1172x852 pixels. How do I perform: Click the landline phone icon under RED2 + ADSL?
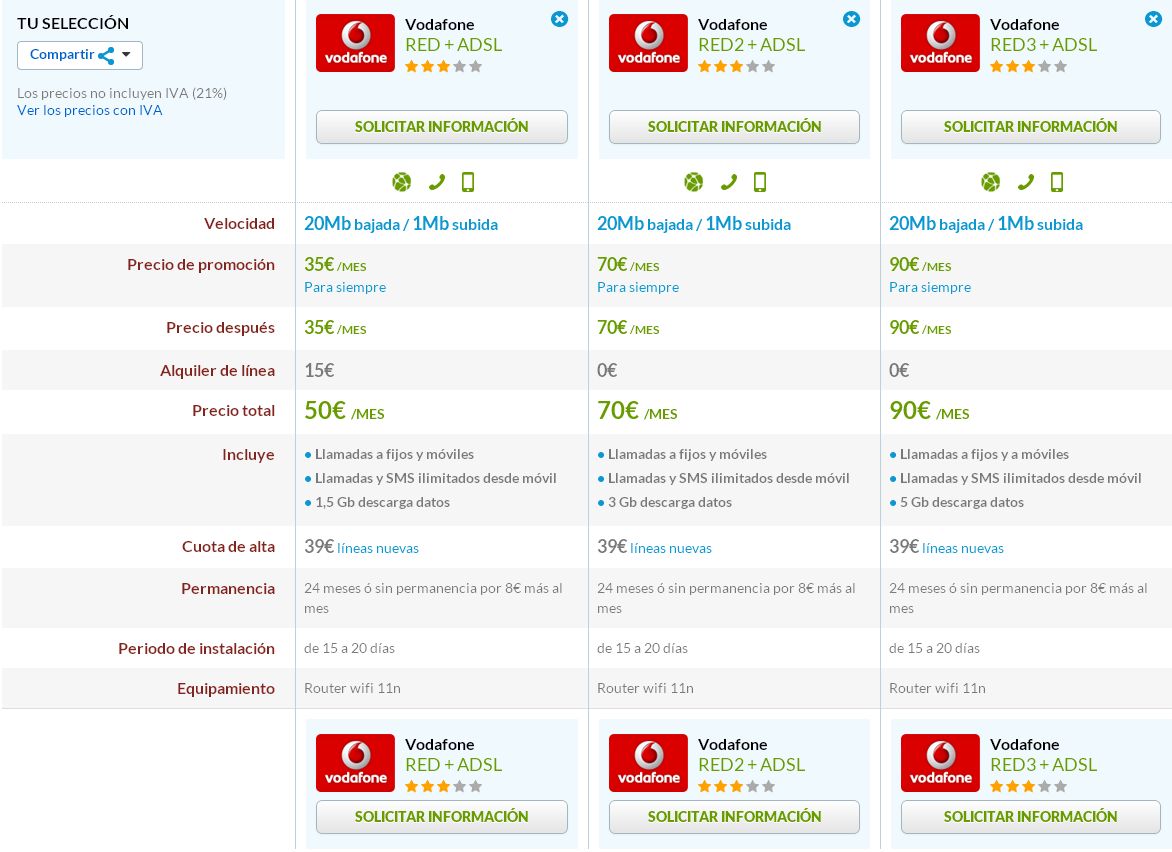(729, 182)
